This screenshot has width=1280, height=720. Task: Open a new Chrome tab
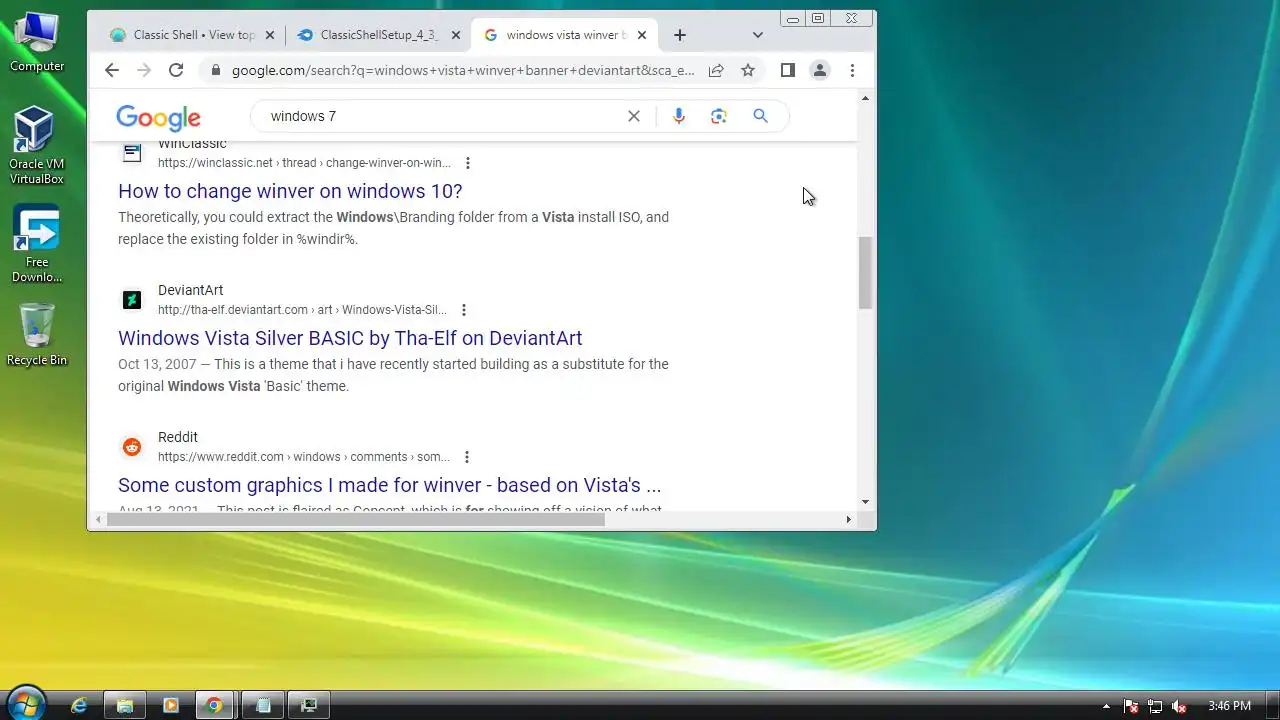coord(680,35)
